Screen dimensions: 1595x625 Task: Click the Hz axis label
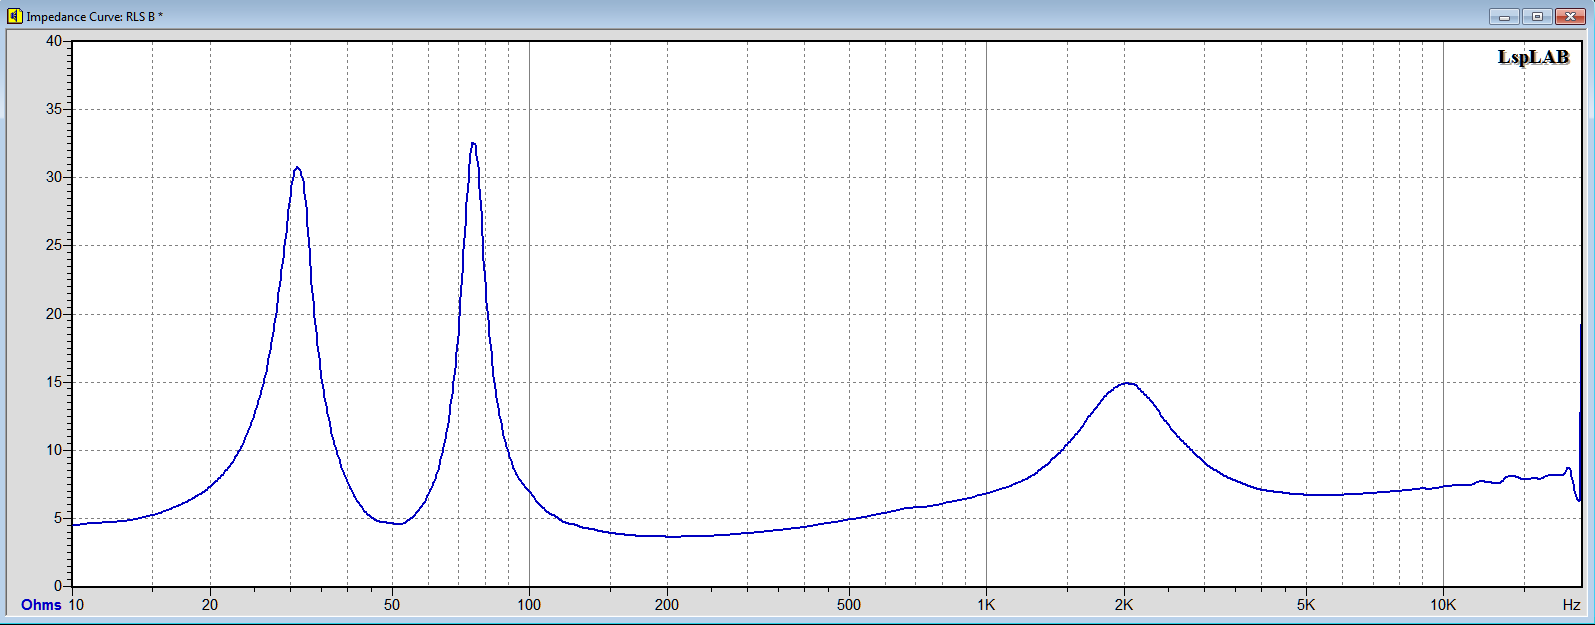point(1572,605)
